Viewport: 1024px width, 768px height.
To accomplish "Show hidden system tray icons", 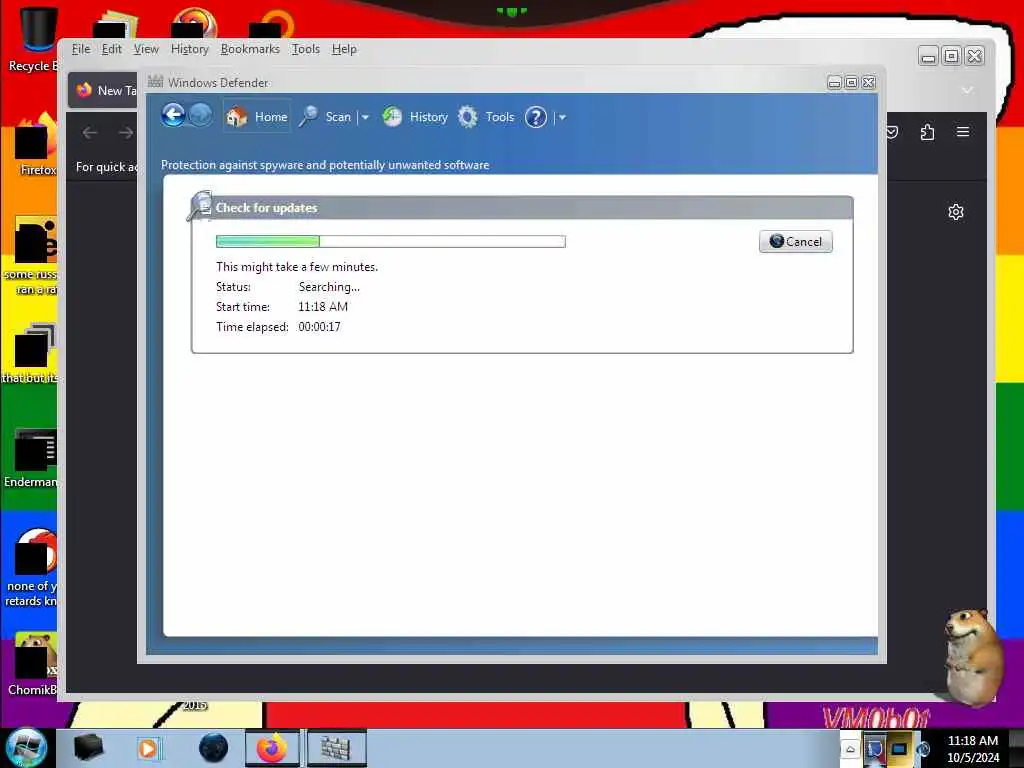I will click(850, 749).
